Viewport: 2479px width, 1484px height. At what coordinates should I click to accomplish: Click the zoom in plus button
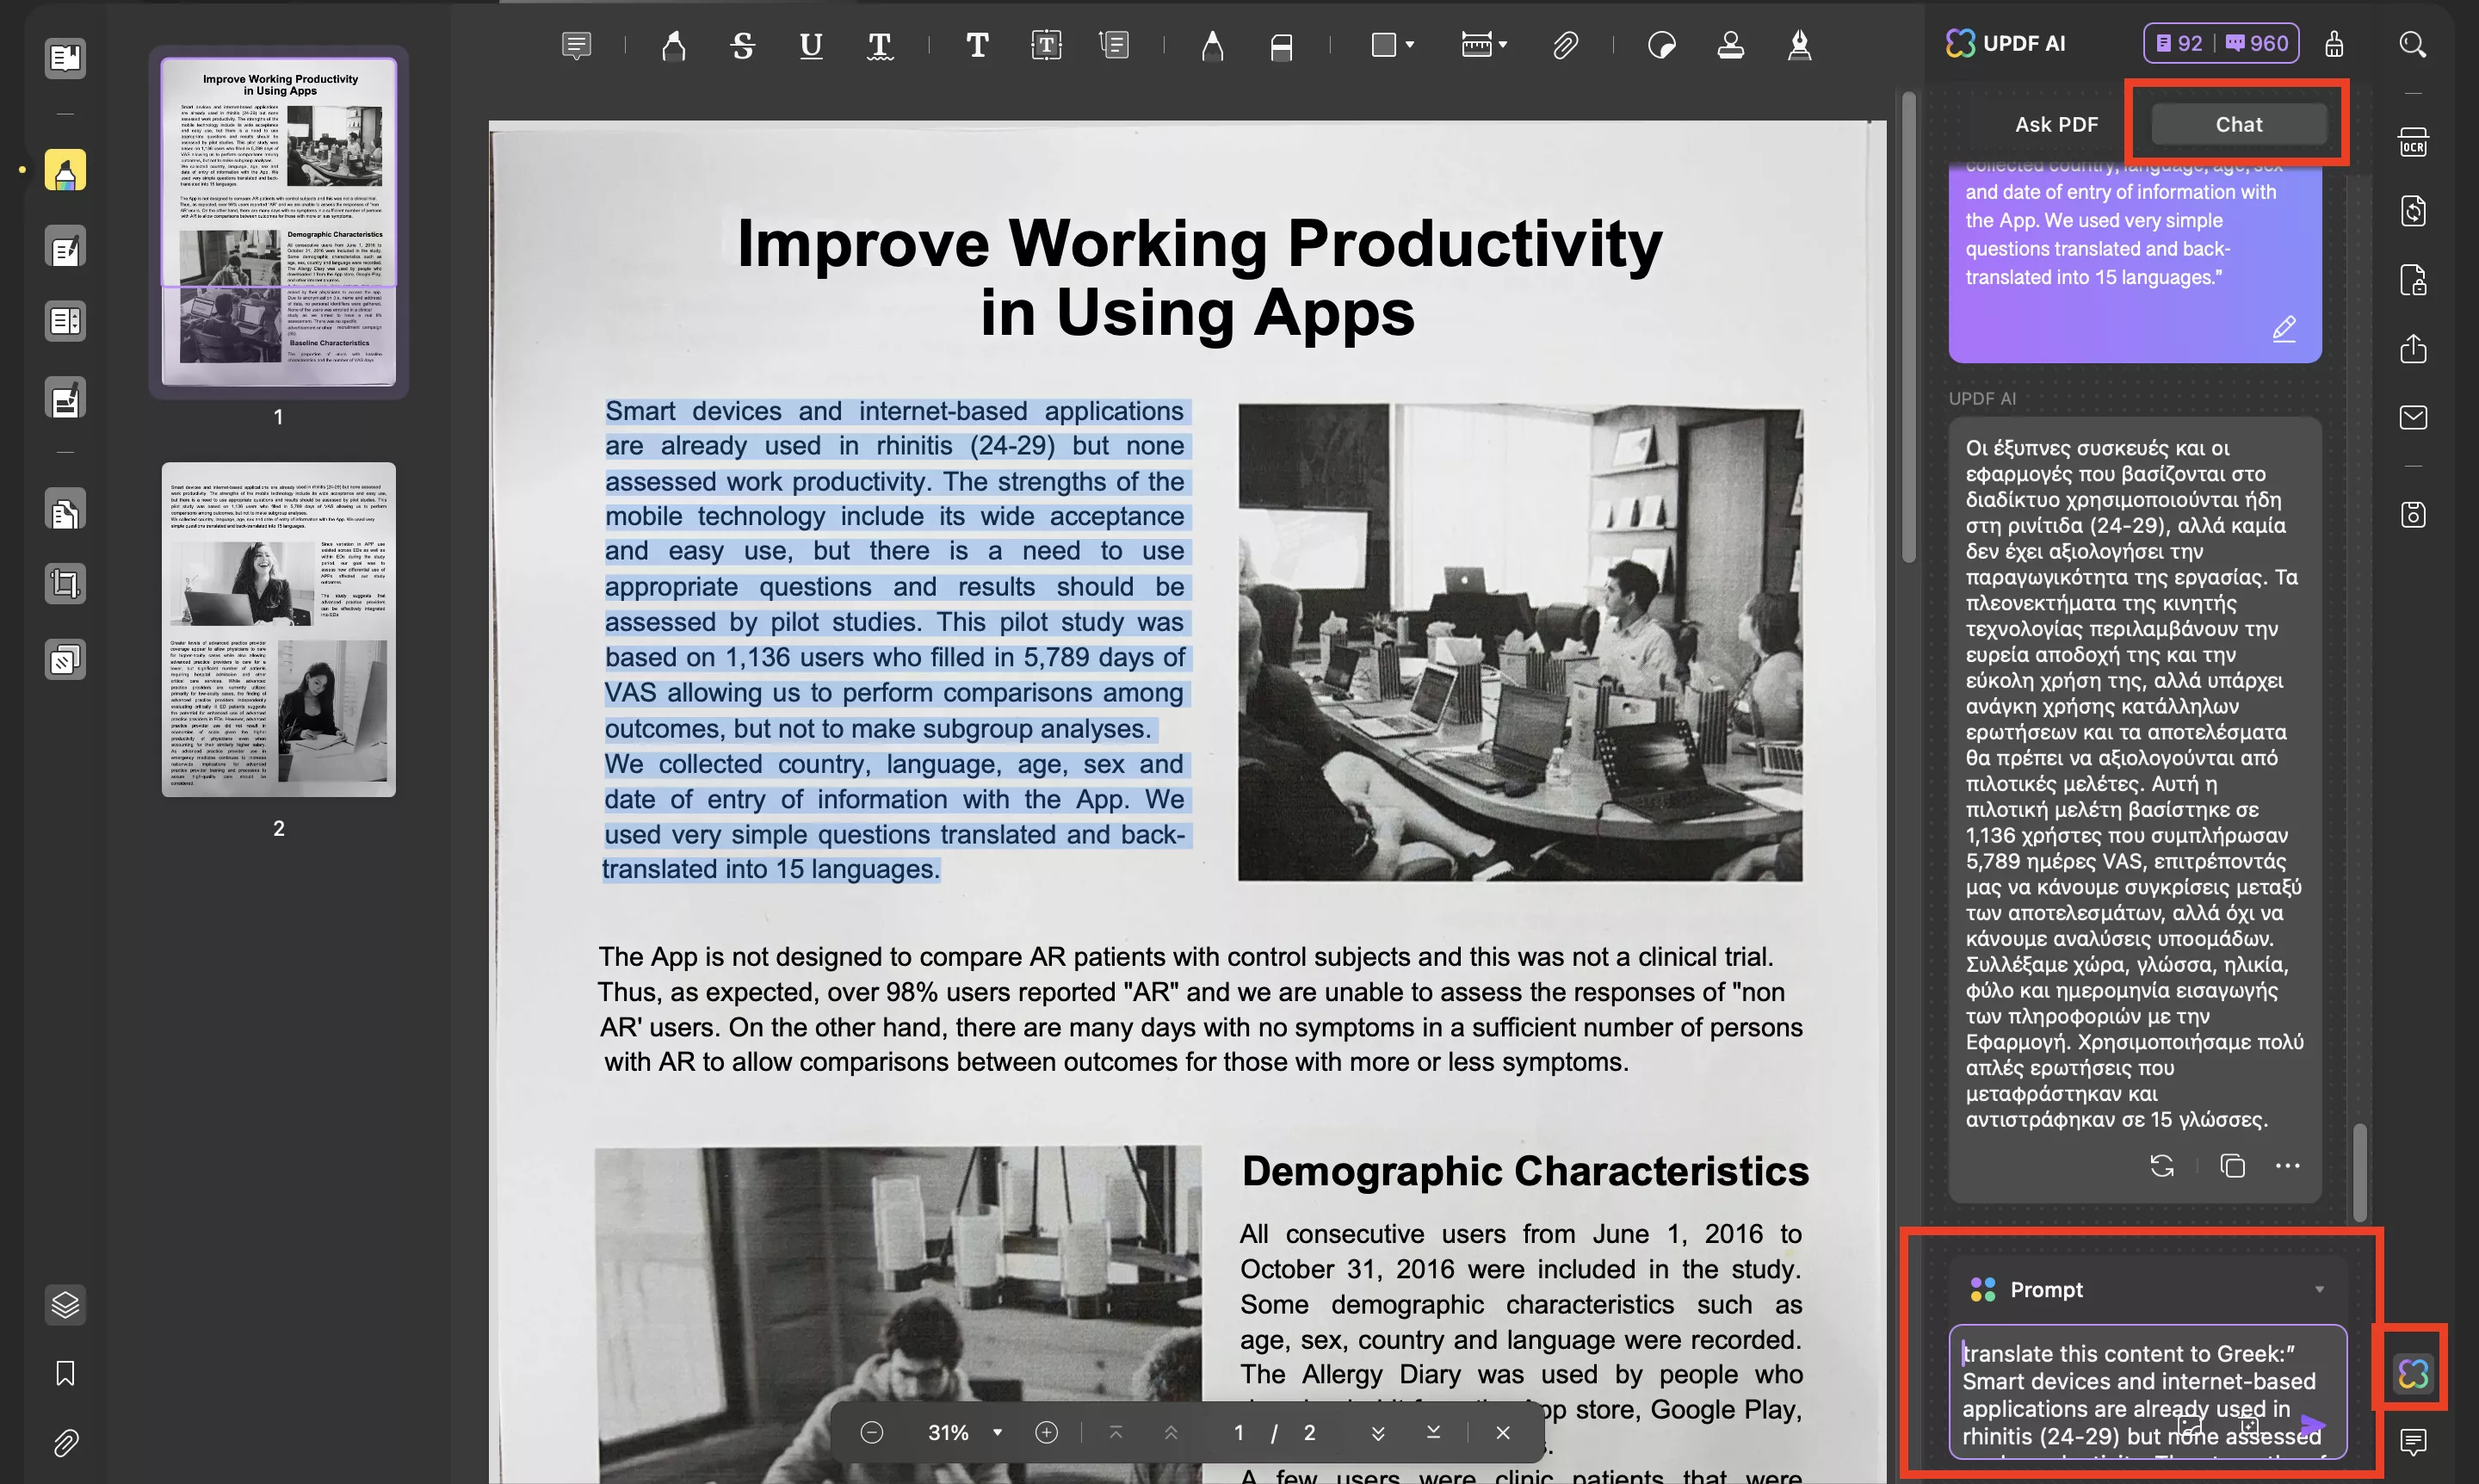[1046, 1433]
